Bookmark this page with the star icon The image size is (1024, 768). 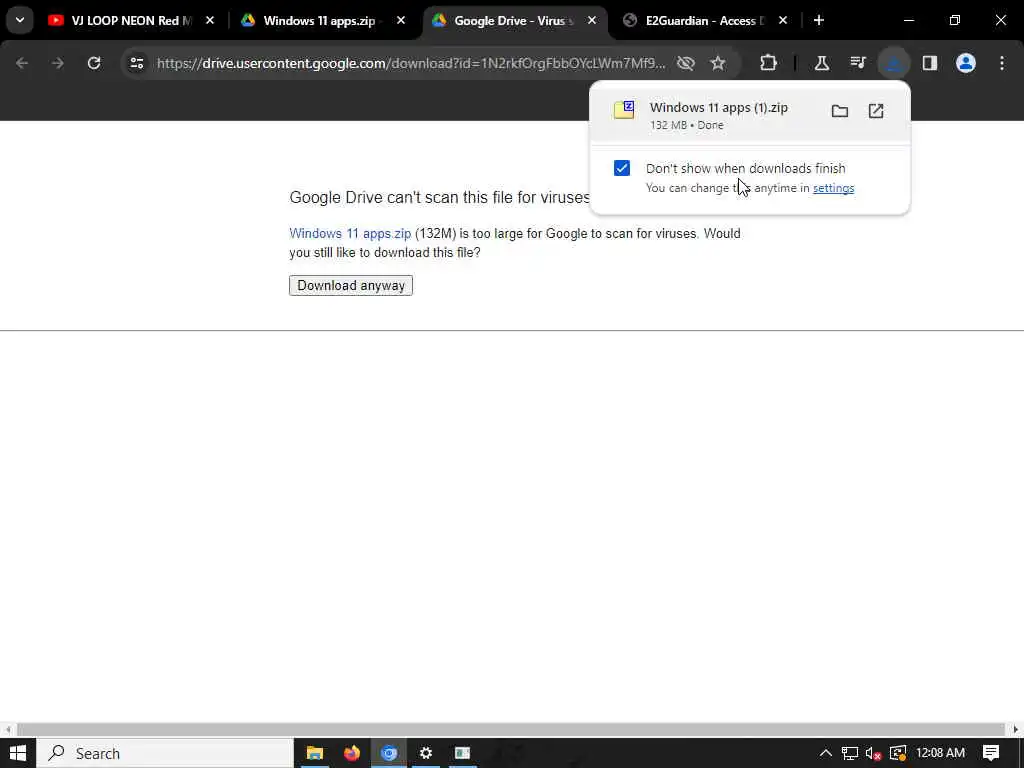(718, 63)
